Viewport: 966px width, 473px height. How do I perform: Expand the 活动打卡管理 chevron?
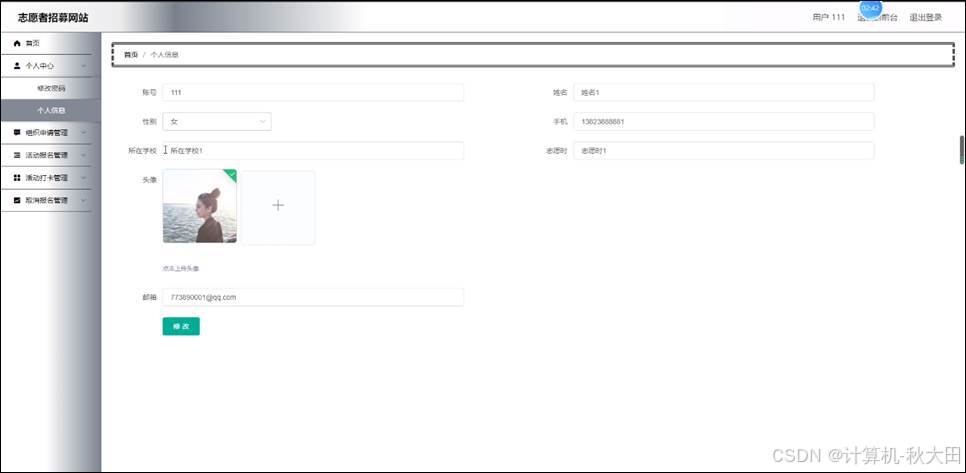pyautogui.click(x=83, y=178)
